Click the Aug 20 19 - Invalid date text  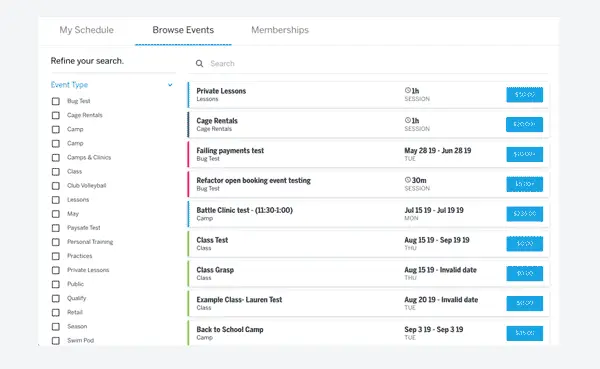(x=441, y=300)
